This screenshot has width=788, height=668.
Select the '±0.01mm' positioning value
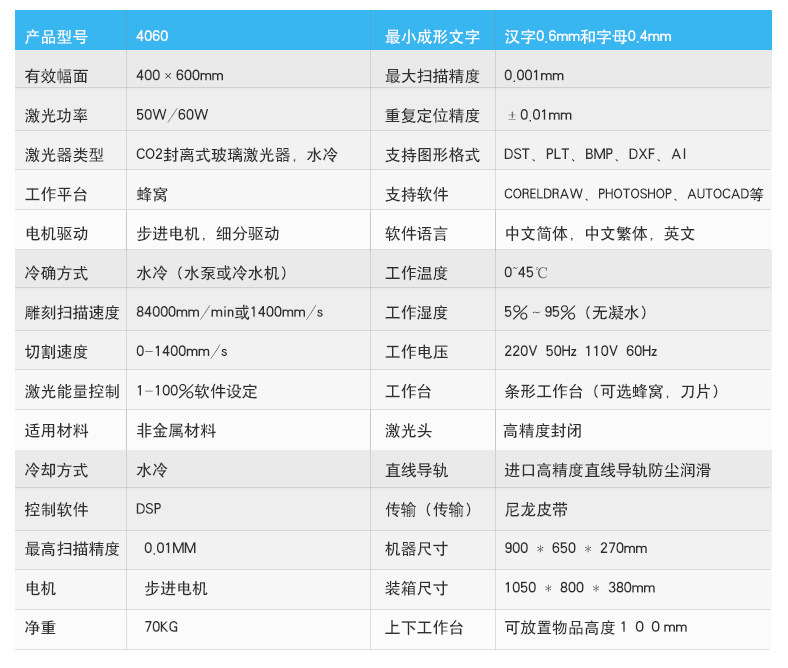coord(540,115)
